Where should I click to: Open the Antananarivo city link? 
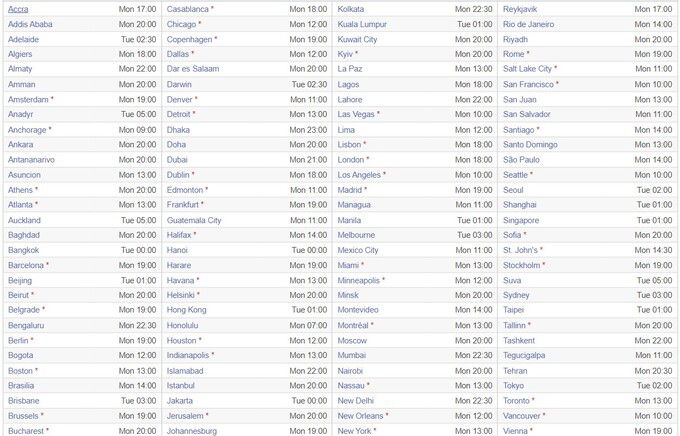(31, 160)
